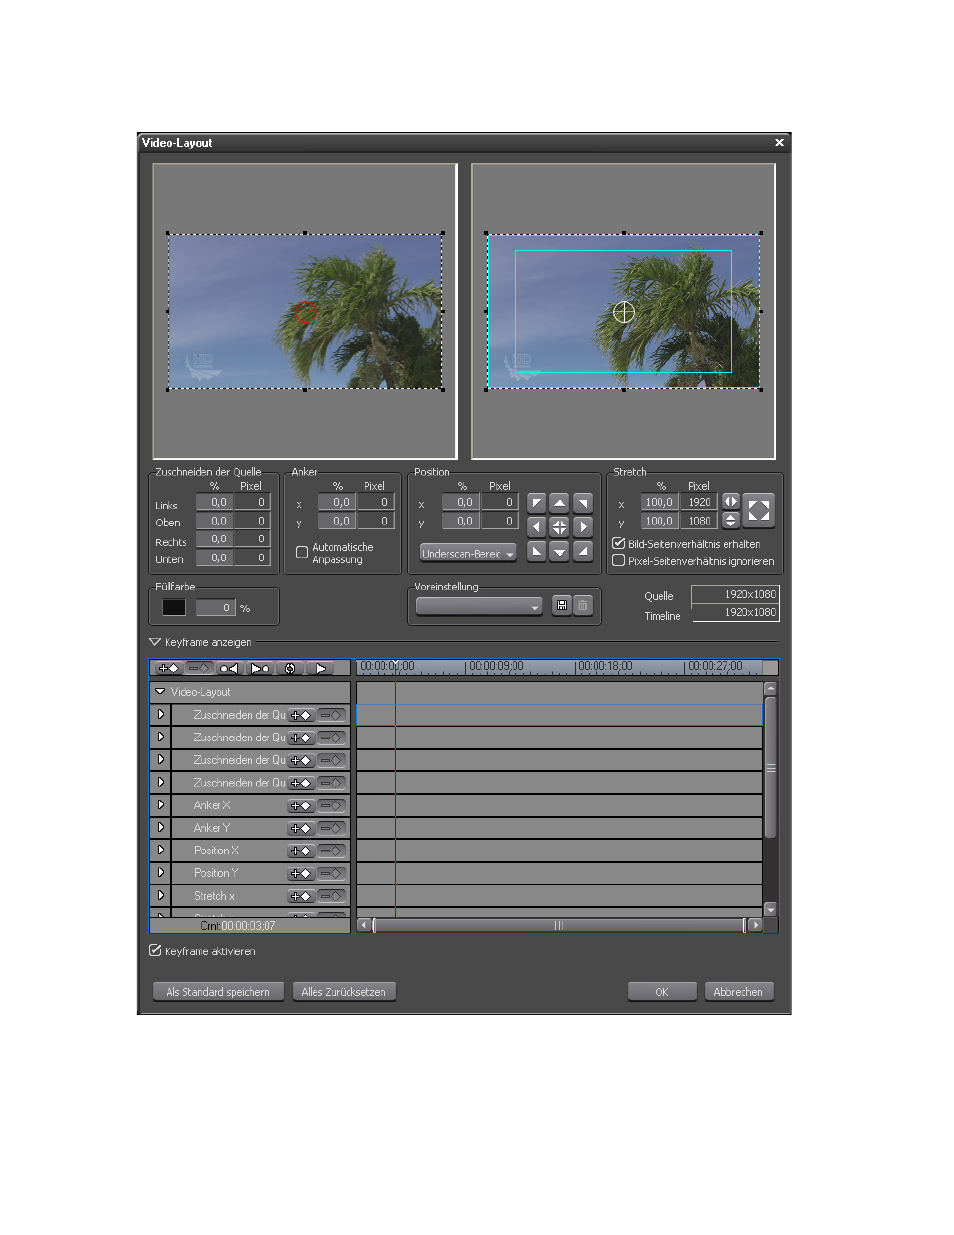Expand the Anker X track
Viewport: 954px width, 1235px height.
click(160, 805)
